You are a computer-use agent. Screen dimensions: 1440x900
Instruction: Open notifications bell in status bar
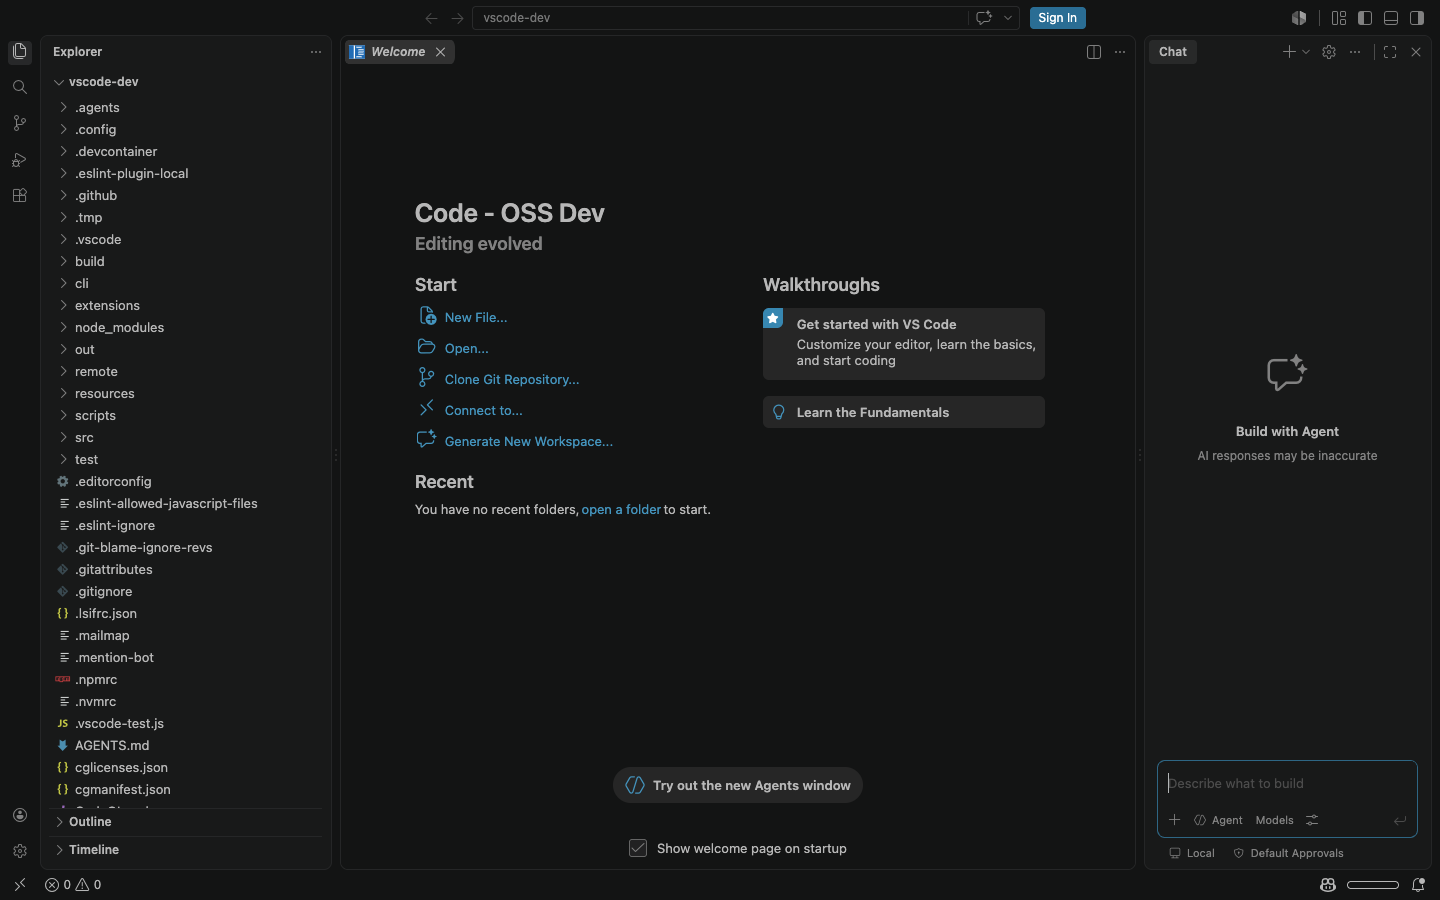1418,885
